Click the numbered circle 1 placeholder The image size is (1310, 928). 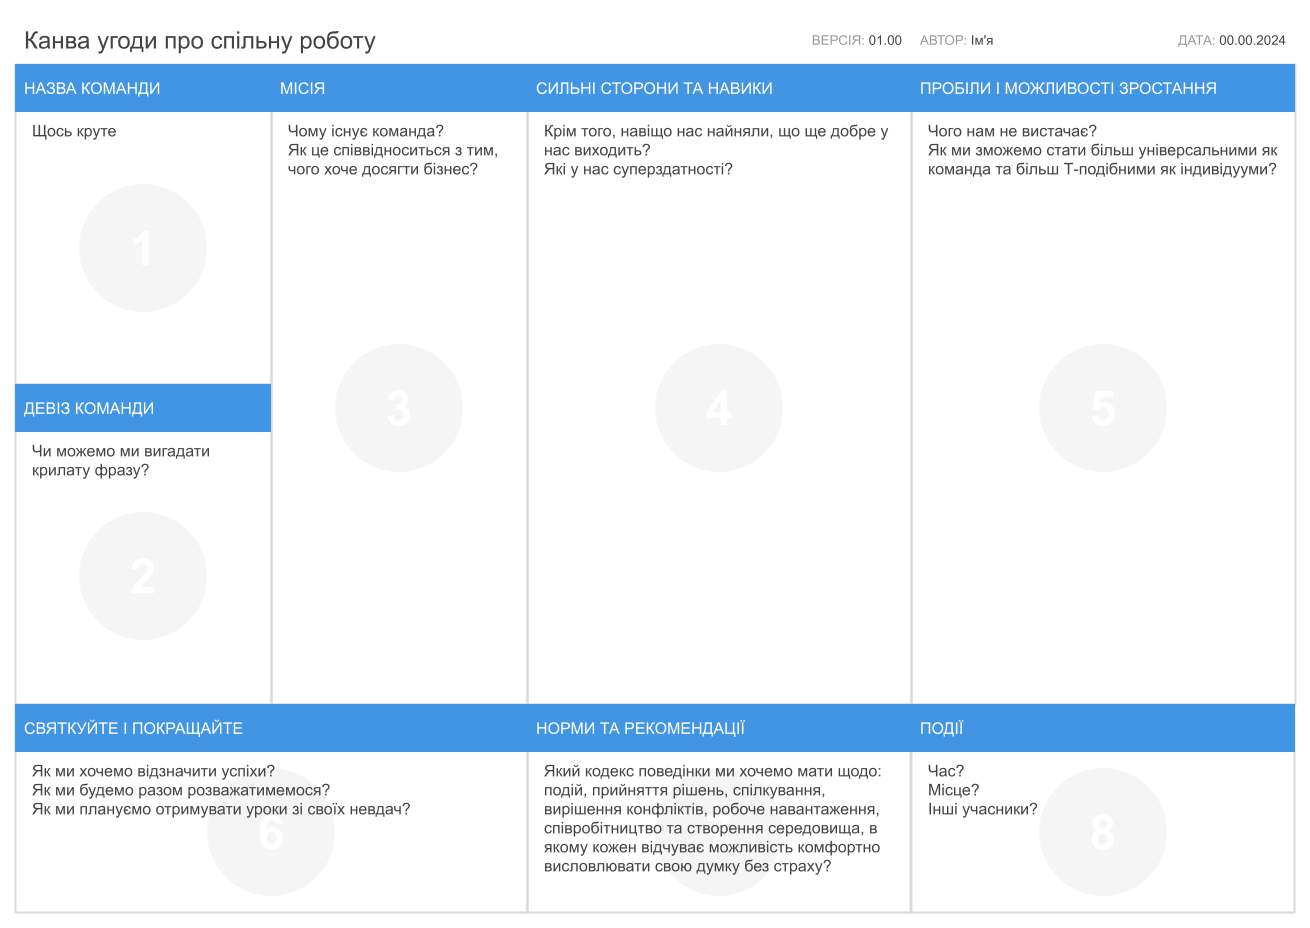[143, 248]
